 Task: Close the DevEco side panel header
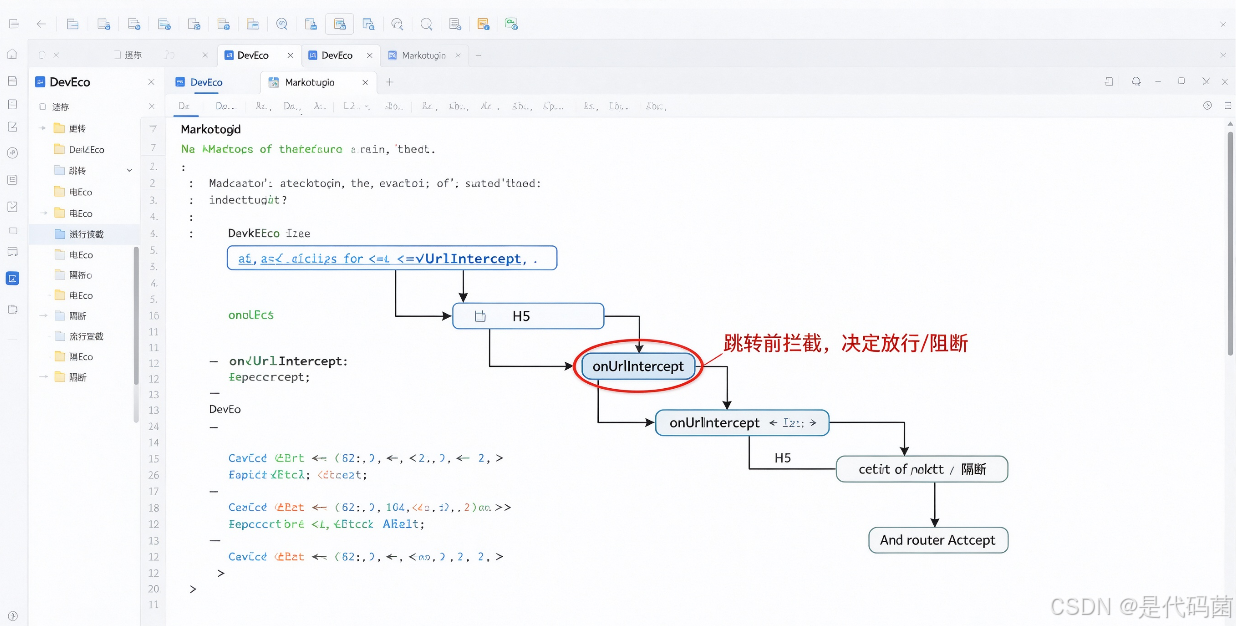pos(151,82)
